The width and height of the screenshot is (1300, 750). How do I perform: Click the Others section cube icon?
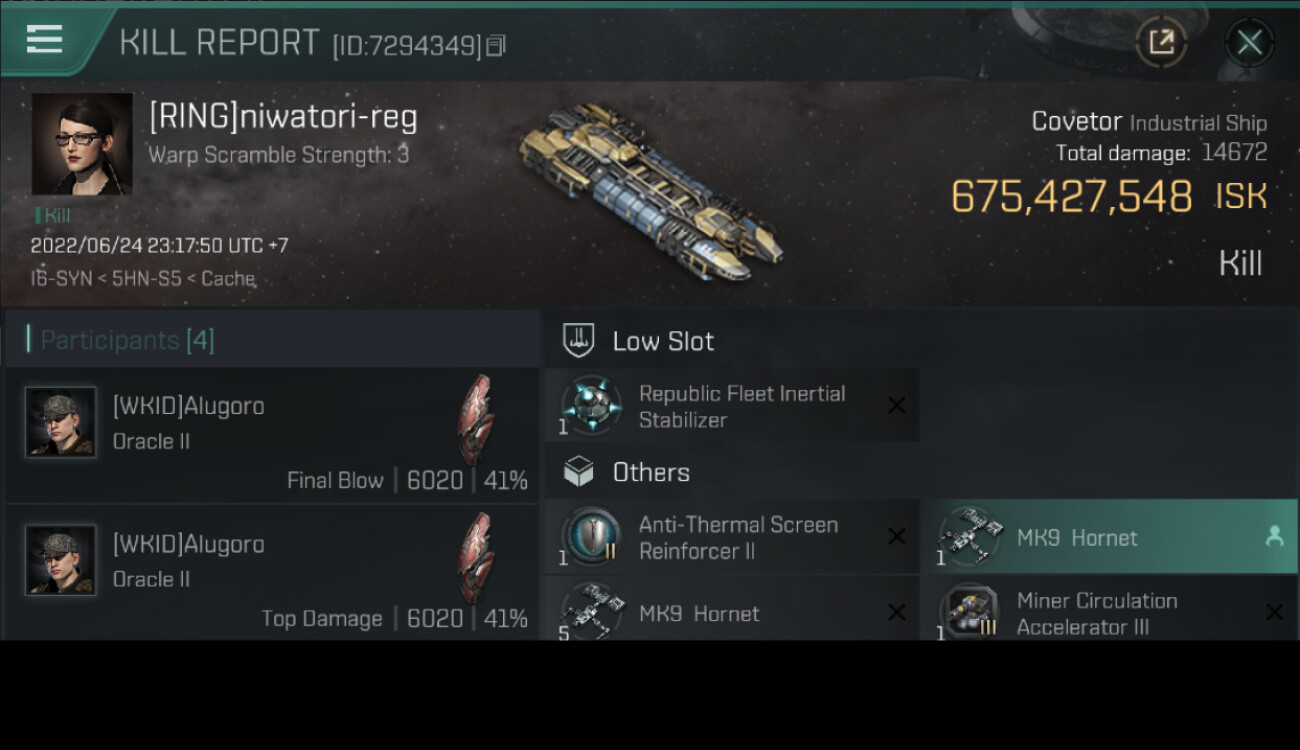[x=579, y=472]
